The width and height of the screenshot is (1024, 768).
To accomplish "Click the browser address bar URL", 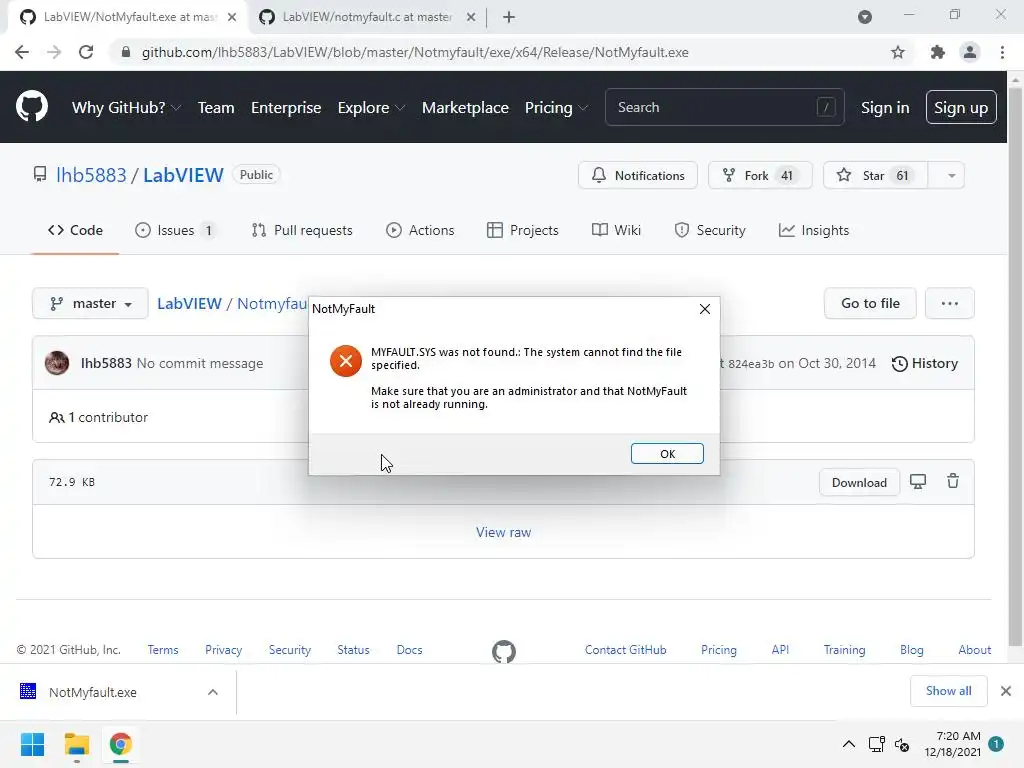I will tap(415, 52).
